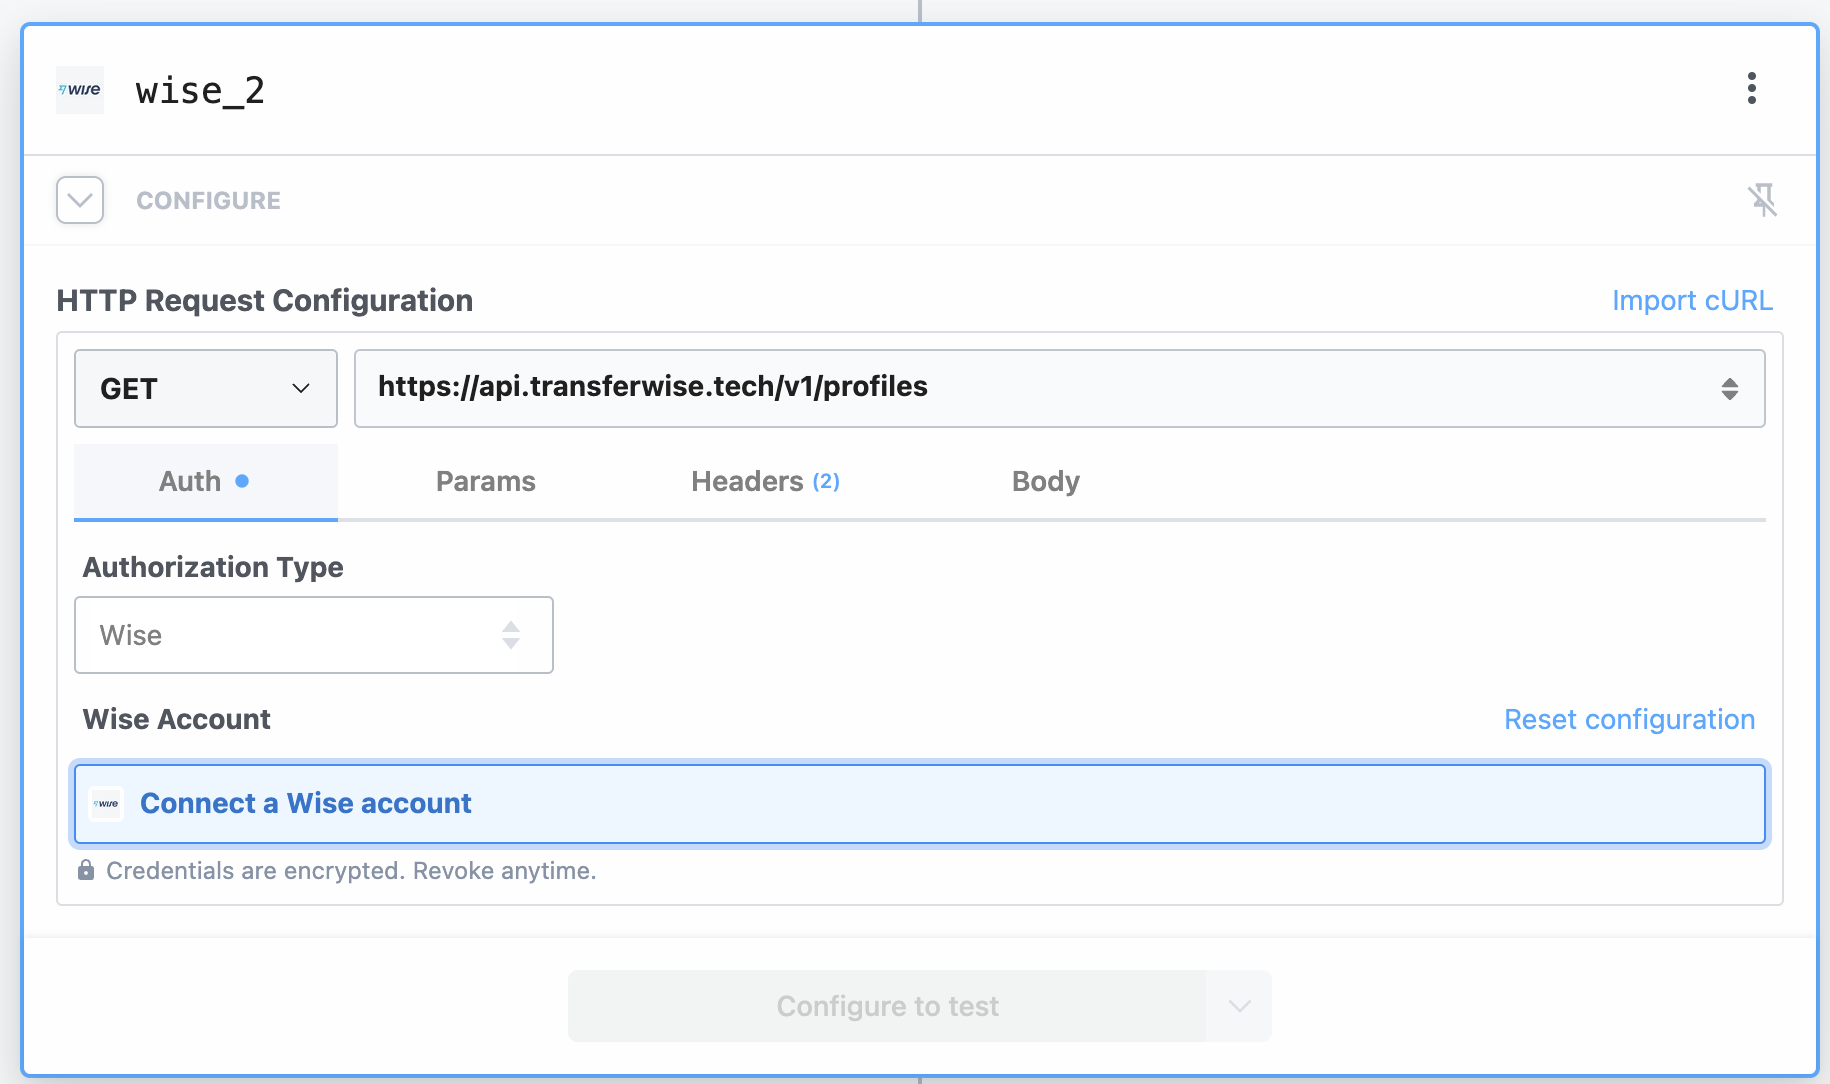The height and width of the screenshot is (1084, 1830).
Task: Click the Import cURL link
Action: tap(1692, 300)
